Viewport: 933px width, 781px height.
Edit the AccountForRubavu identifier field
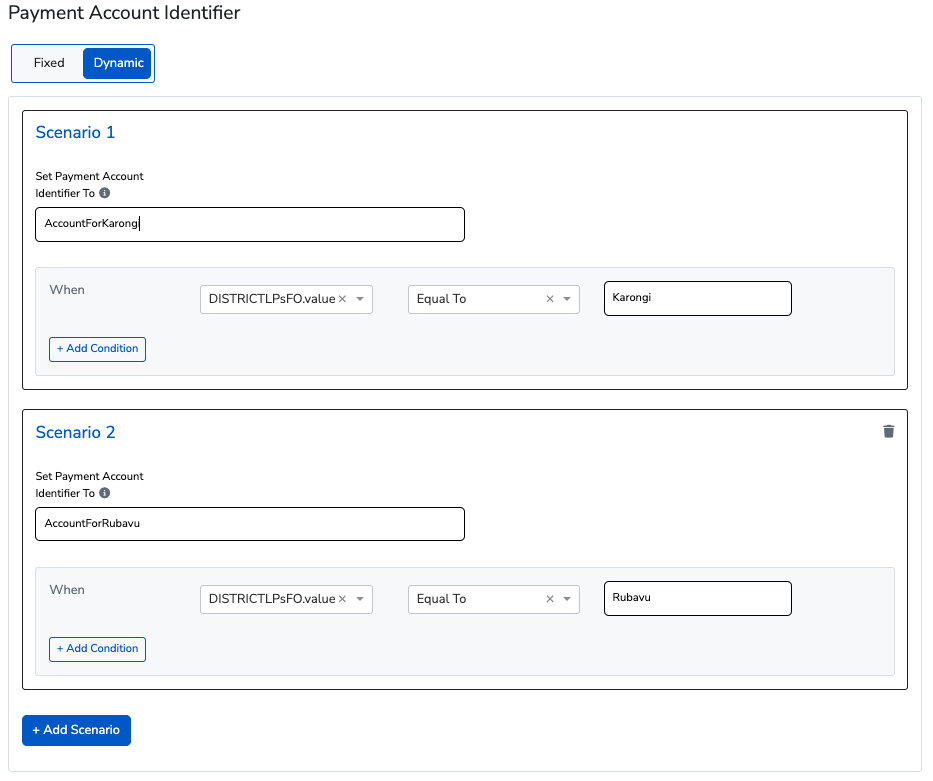tap(250, 524)
